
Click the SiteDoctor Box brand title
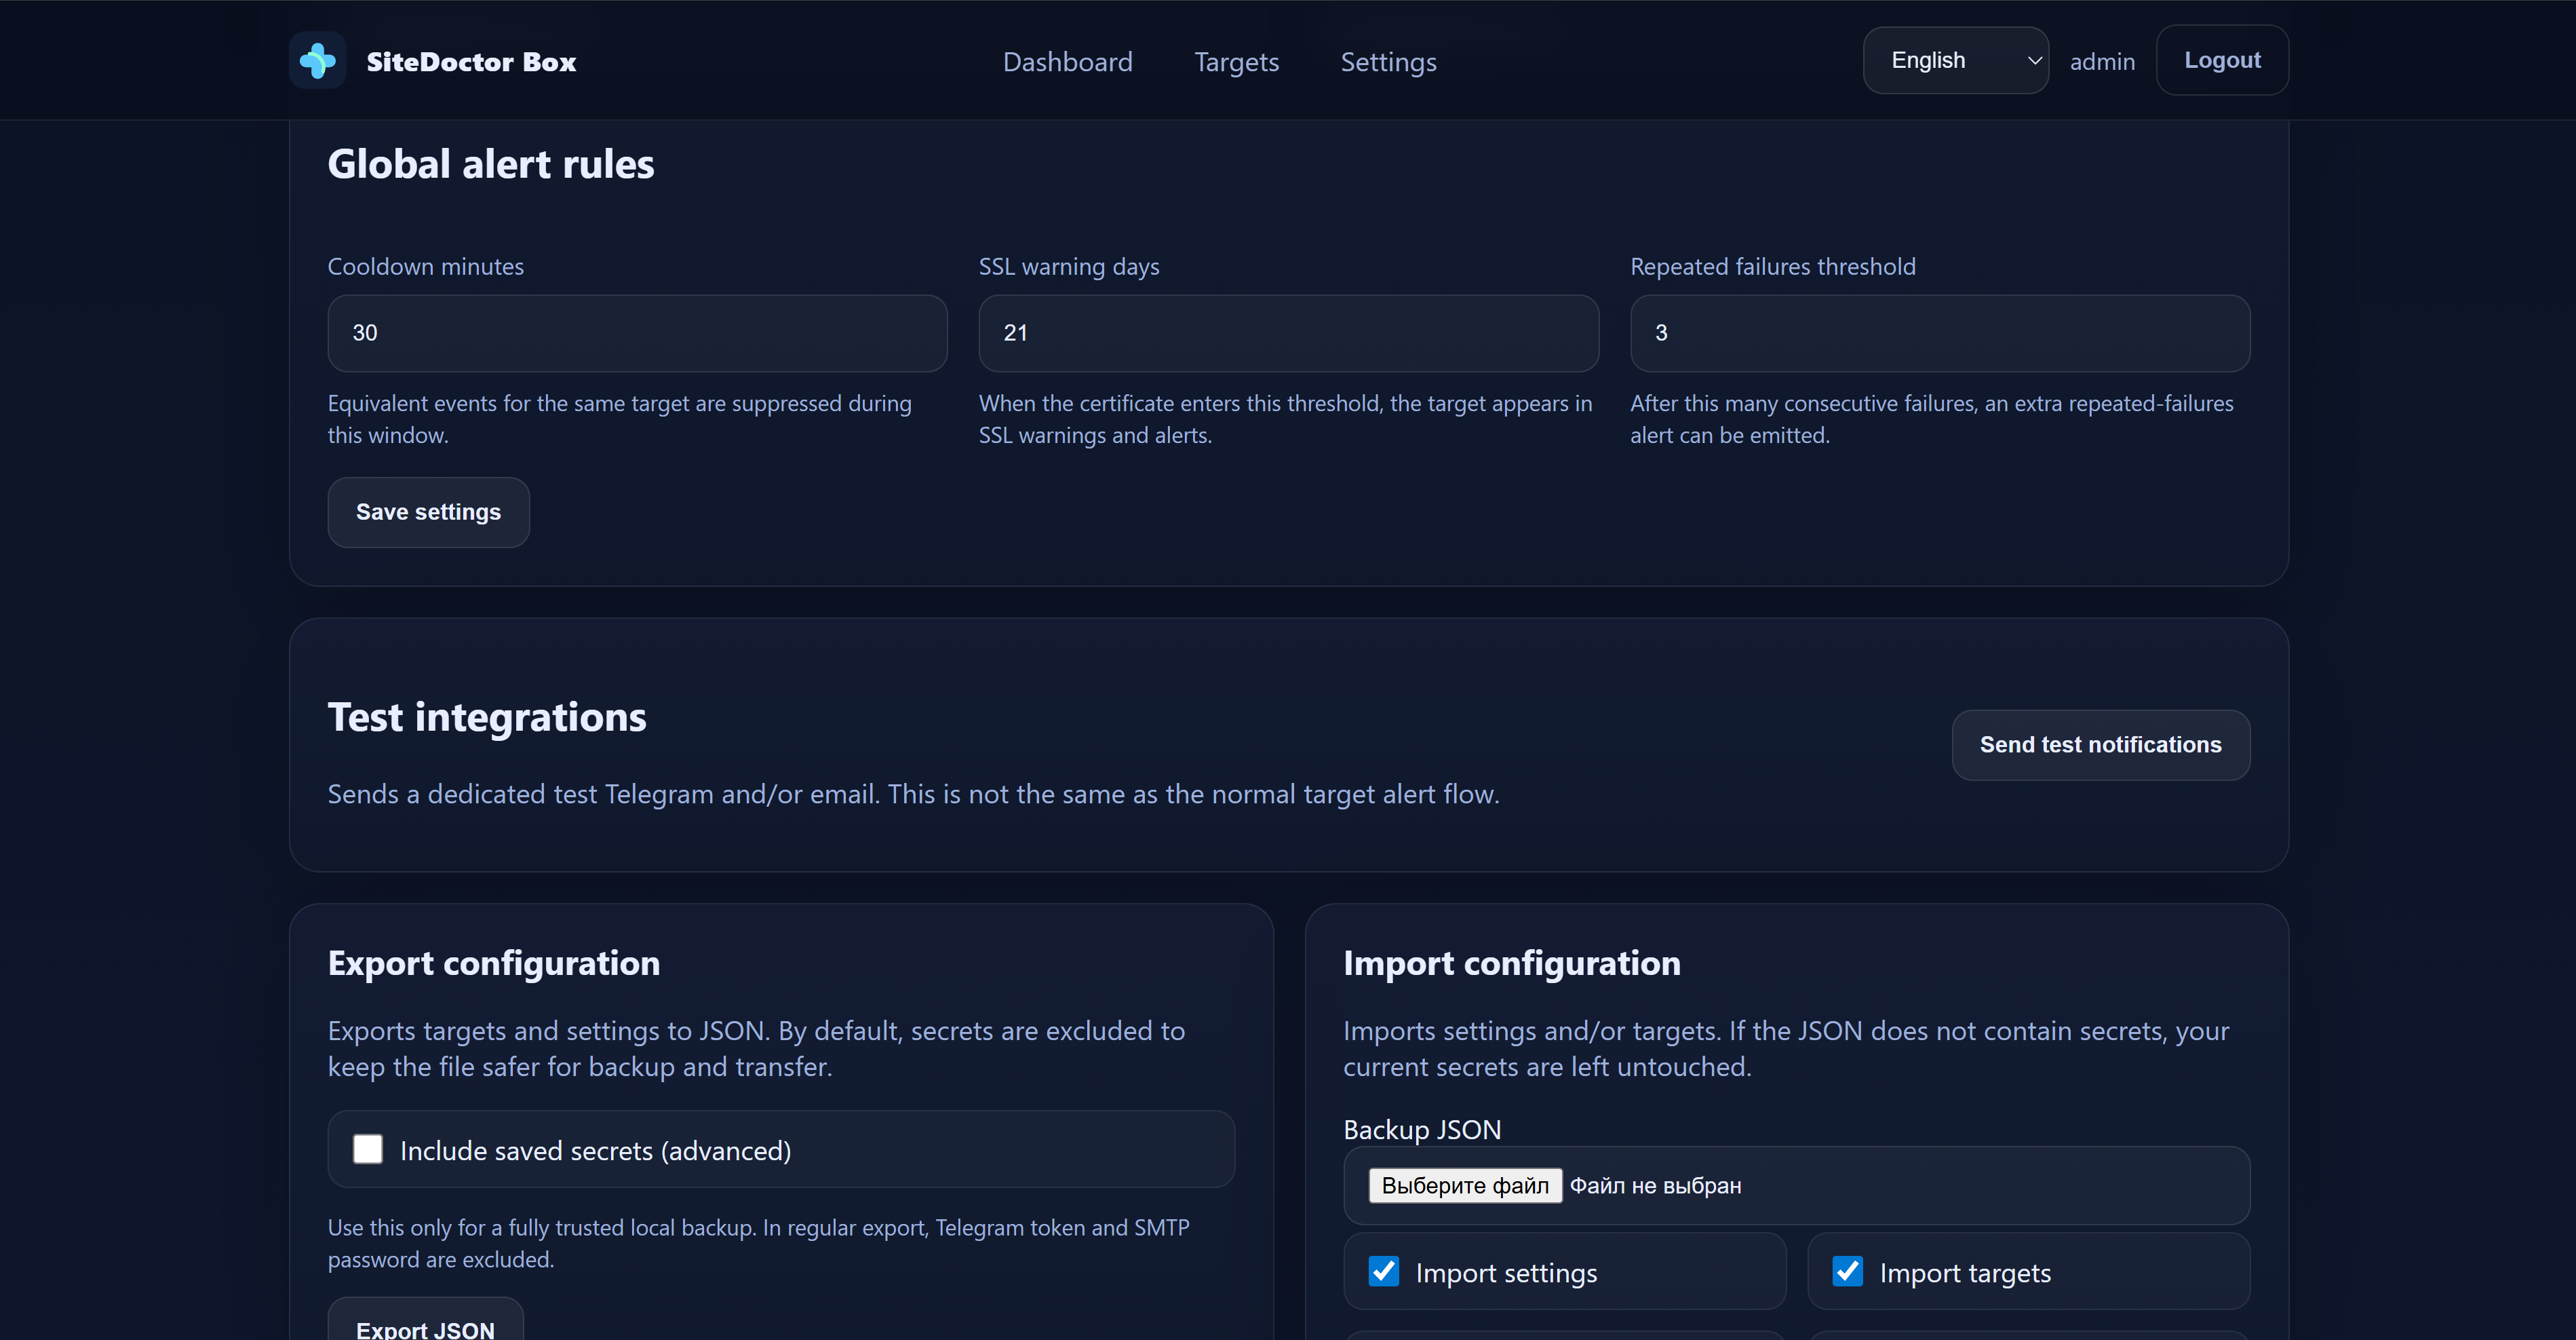pyautogui.click(x=471, y=62)
